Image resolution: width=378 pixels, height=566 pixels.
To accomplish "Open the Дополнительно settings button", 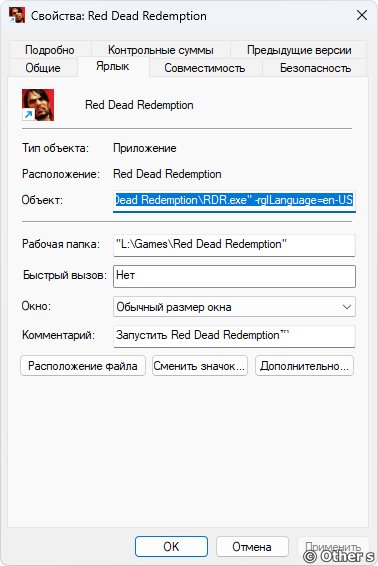I will tap(304, 366).
